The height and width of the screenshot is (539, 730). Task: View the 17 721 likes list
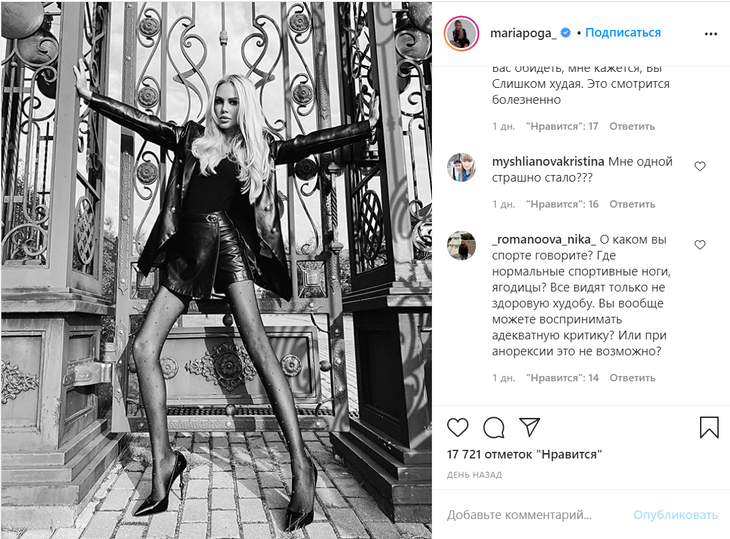click(524, 454)
